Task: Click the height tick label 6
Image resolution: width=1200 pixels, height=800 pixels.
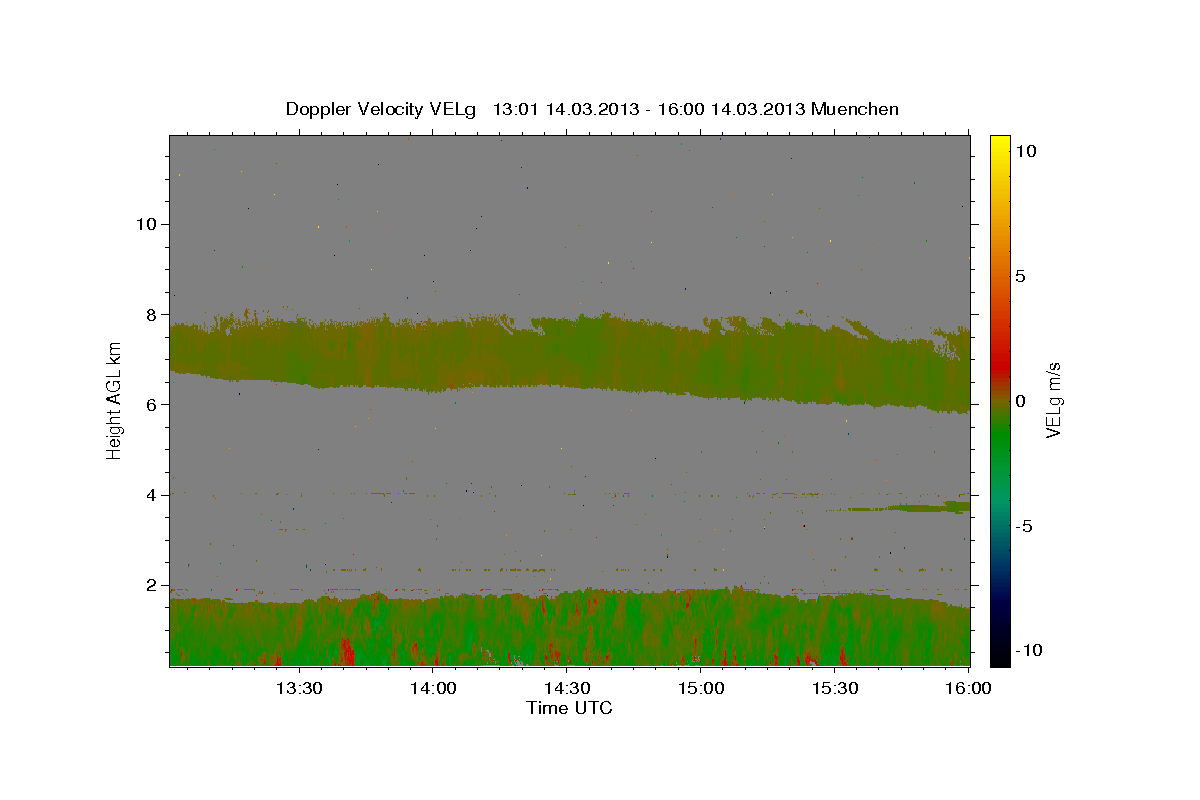Action: point(152,404)
